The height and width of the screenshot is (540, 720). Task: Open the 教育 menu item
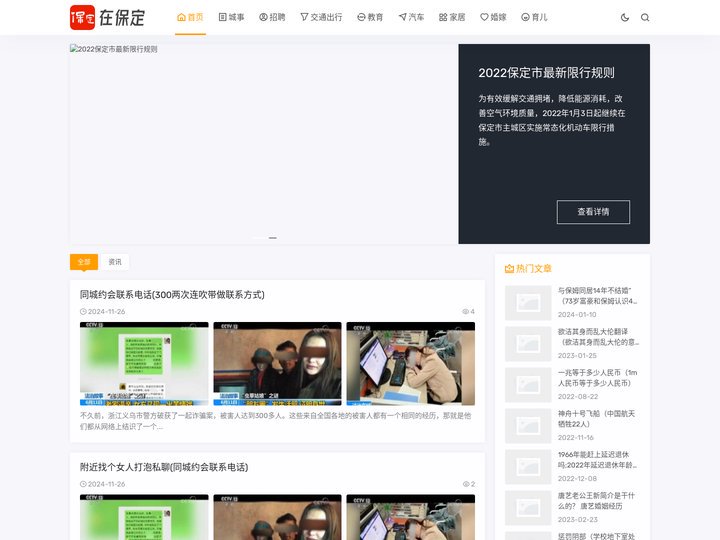[x=370, y=17]
